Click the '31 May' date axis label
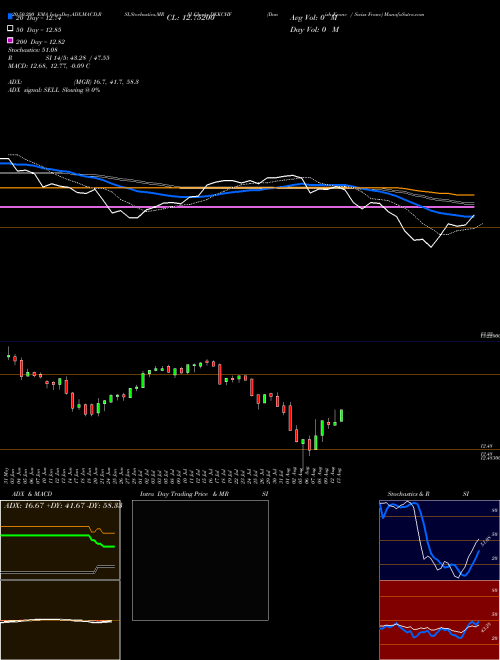 [x=8, y=474]
